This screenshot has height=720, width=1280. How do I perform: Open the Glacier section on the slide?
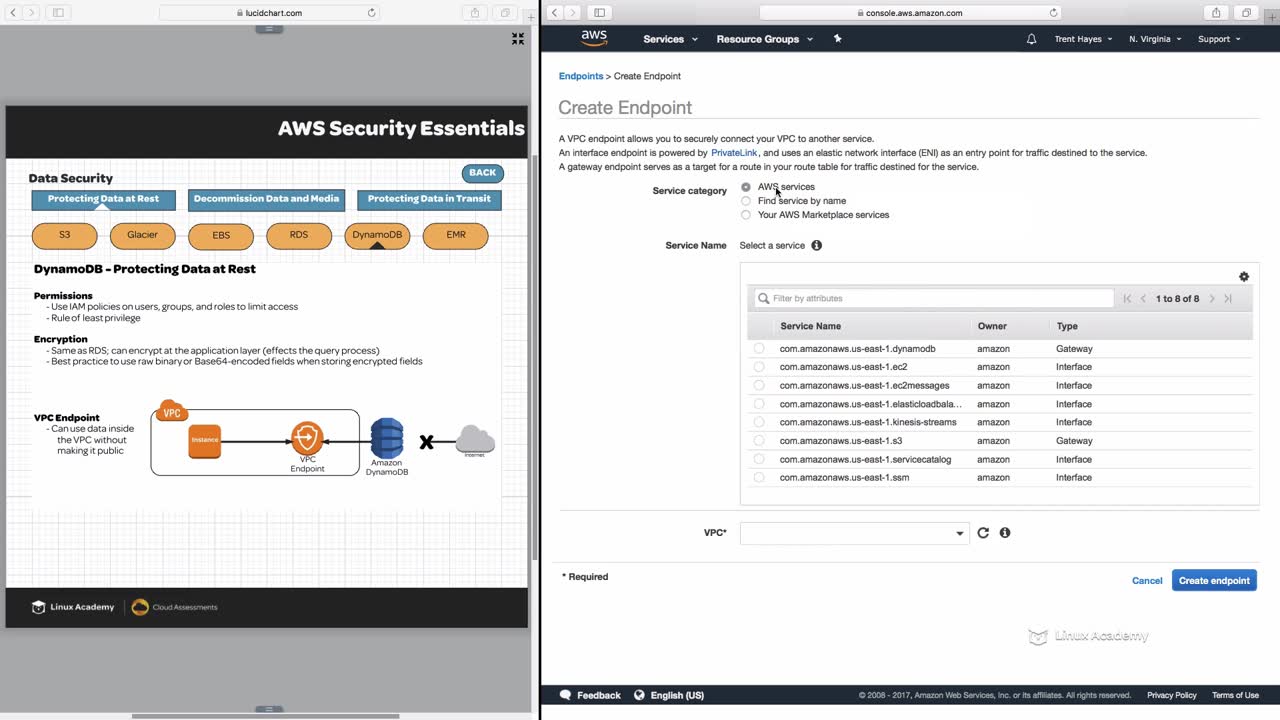click(x=143, y=235)
